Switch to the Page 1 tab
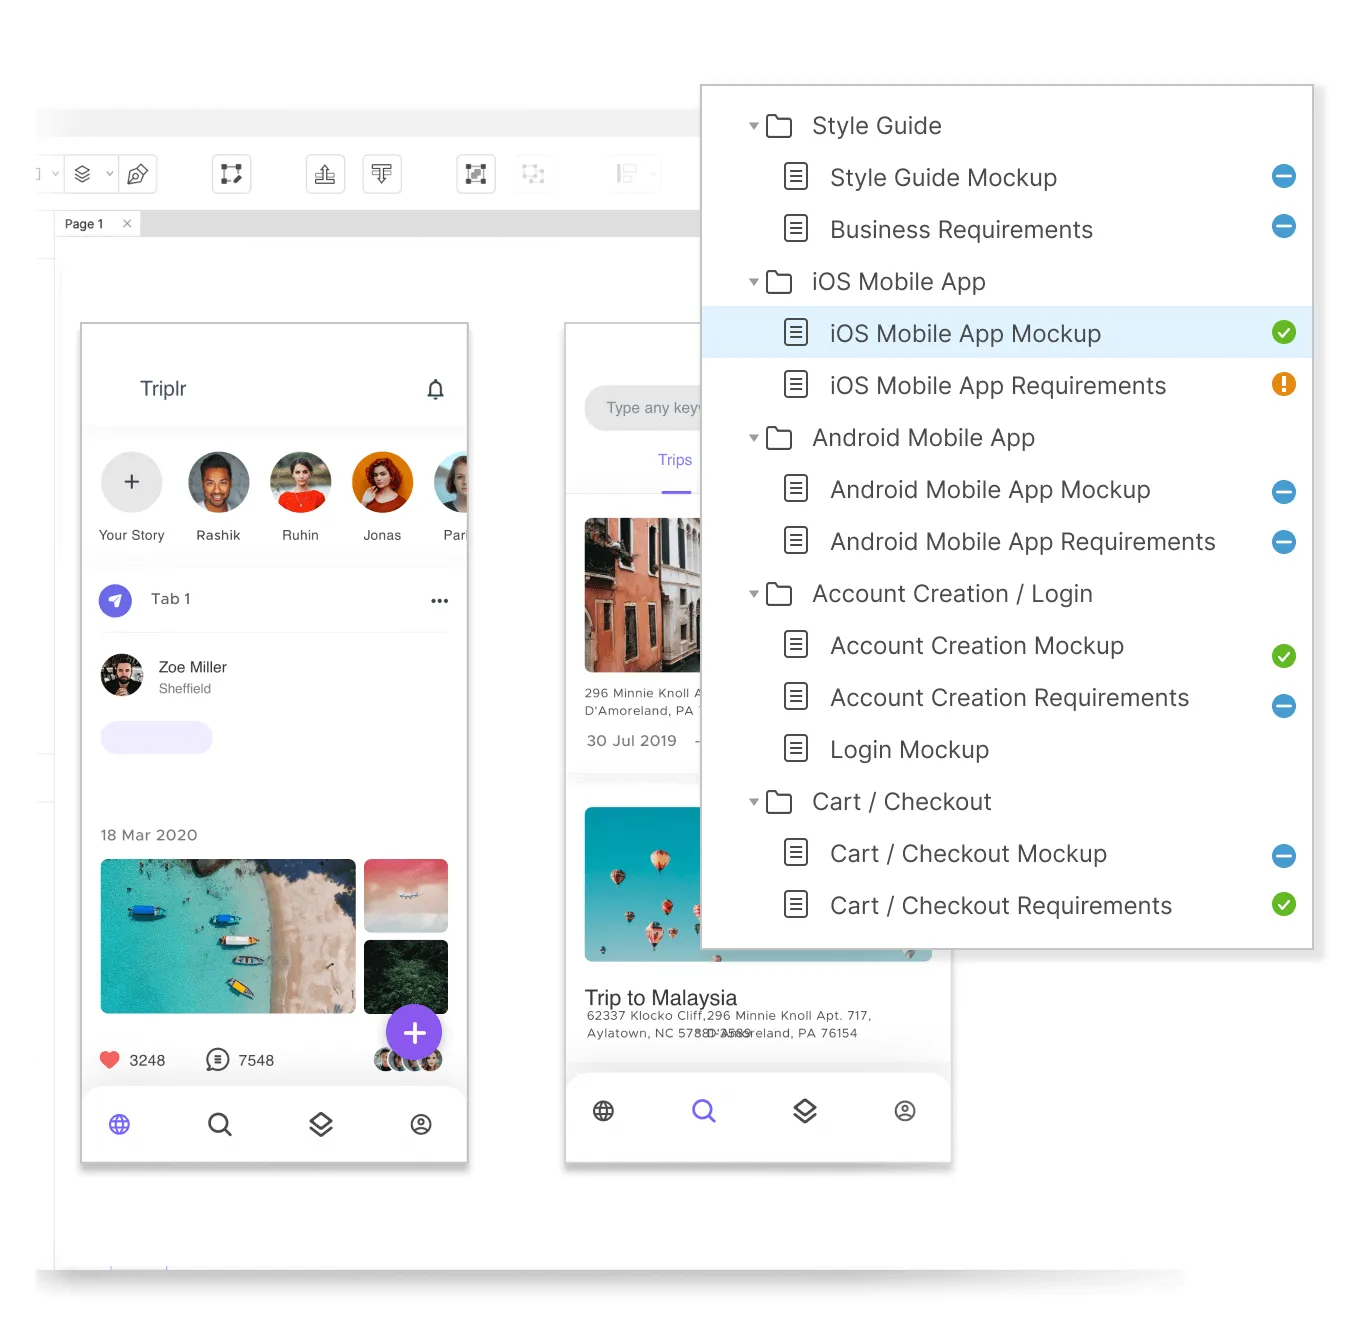The image size is (1370, 1336). coord(84,224)
